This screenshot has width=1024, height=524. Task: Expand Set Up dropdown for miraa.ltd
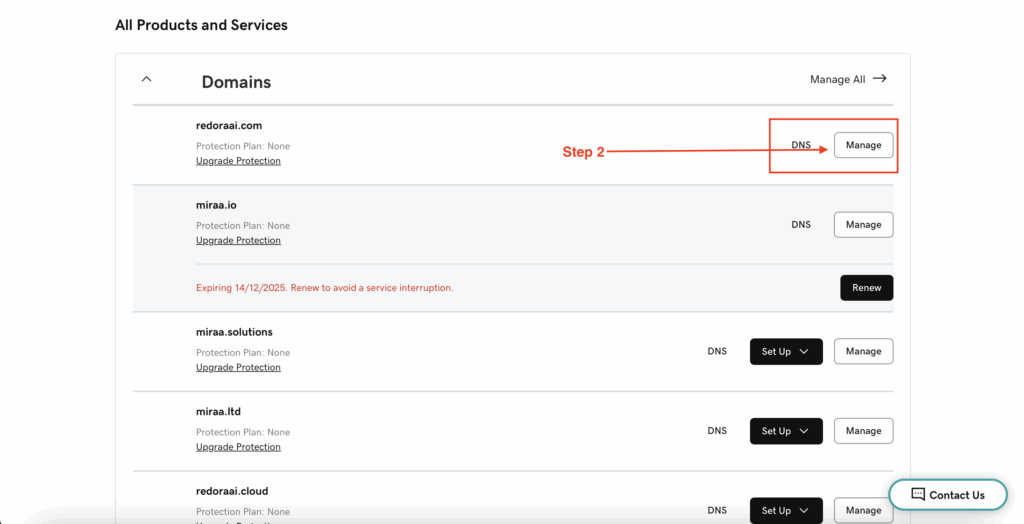786,431
